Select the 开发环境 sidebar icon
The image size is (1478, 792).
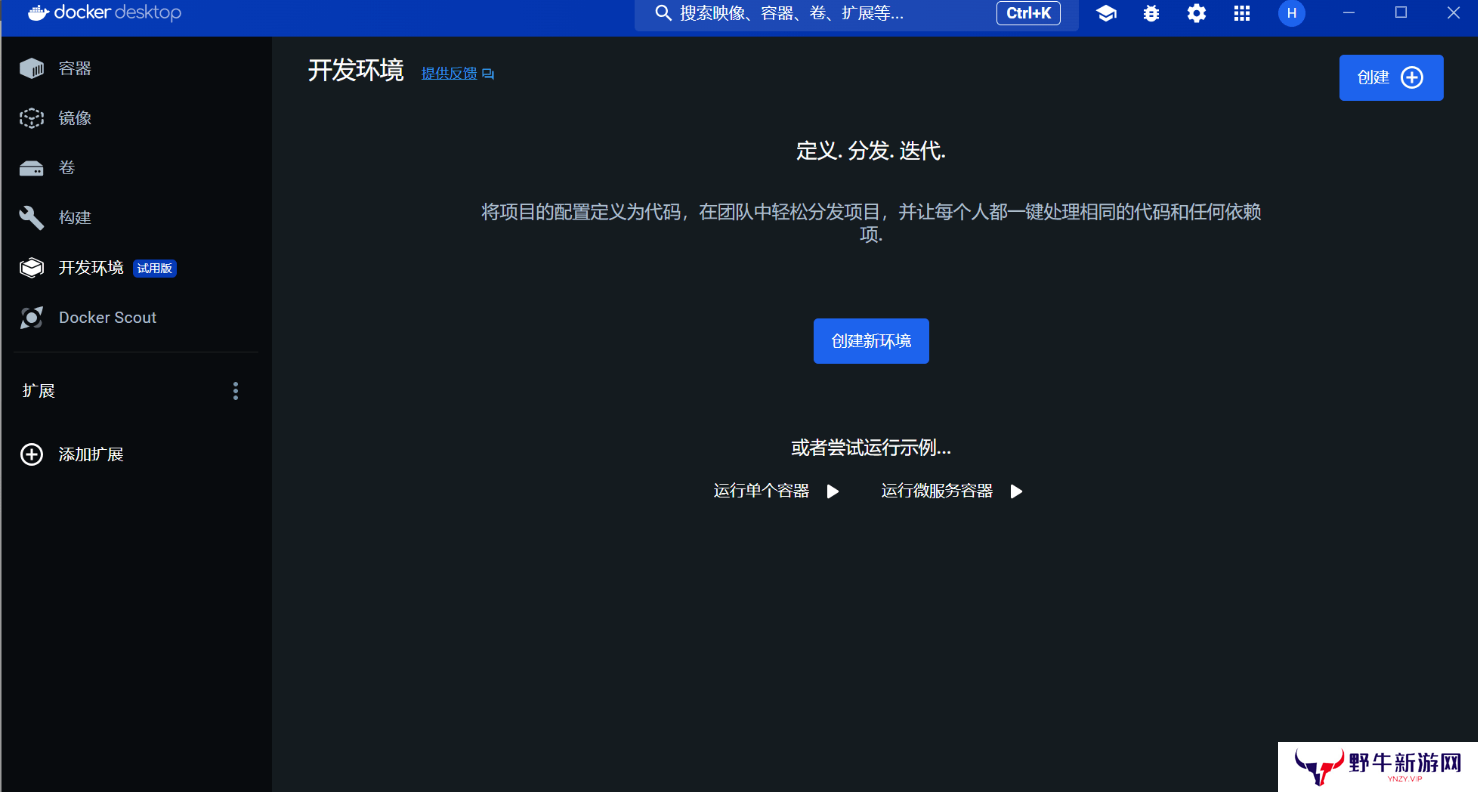point(32,267)
